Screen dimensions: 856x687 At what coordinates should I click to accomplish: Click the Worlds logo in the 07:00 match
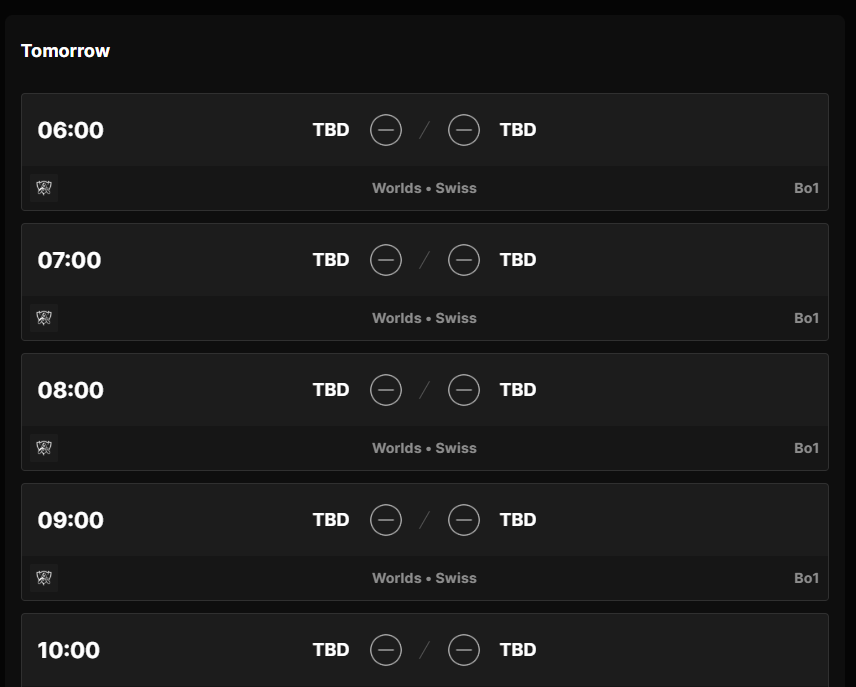44,318
